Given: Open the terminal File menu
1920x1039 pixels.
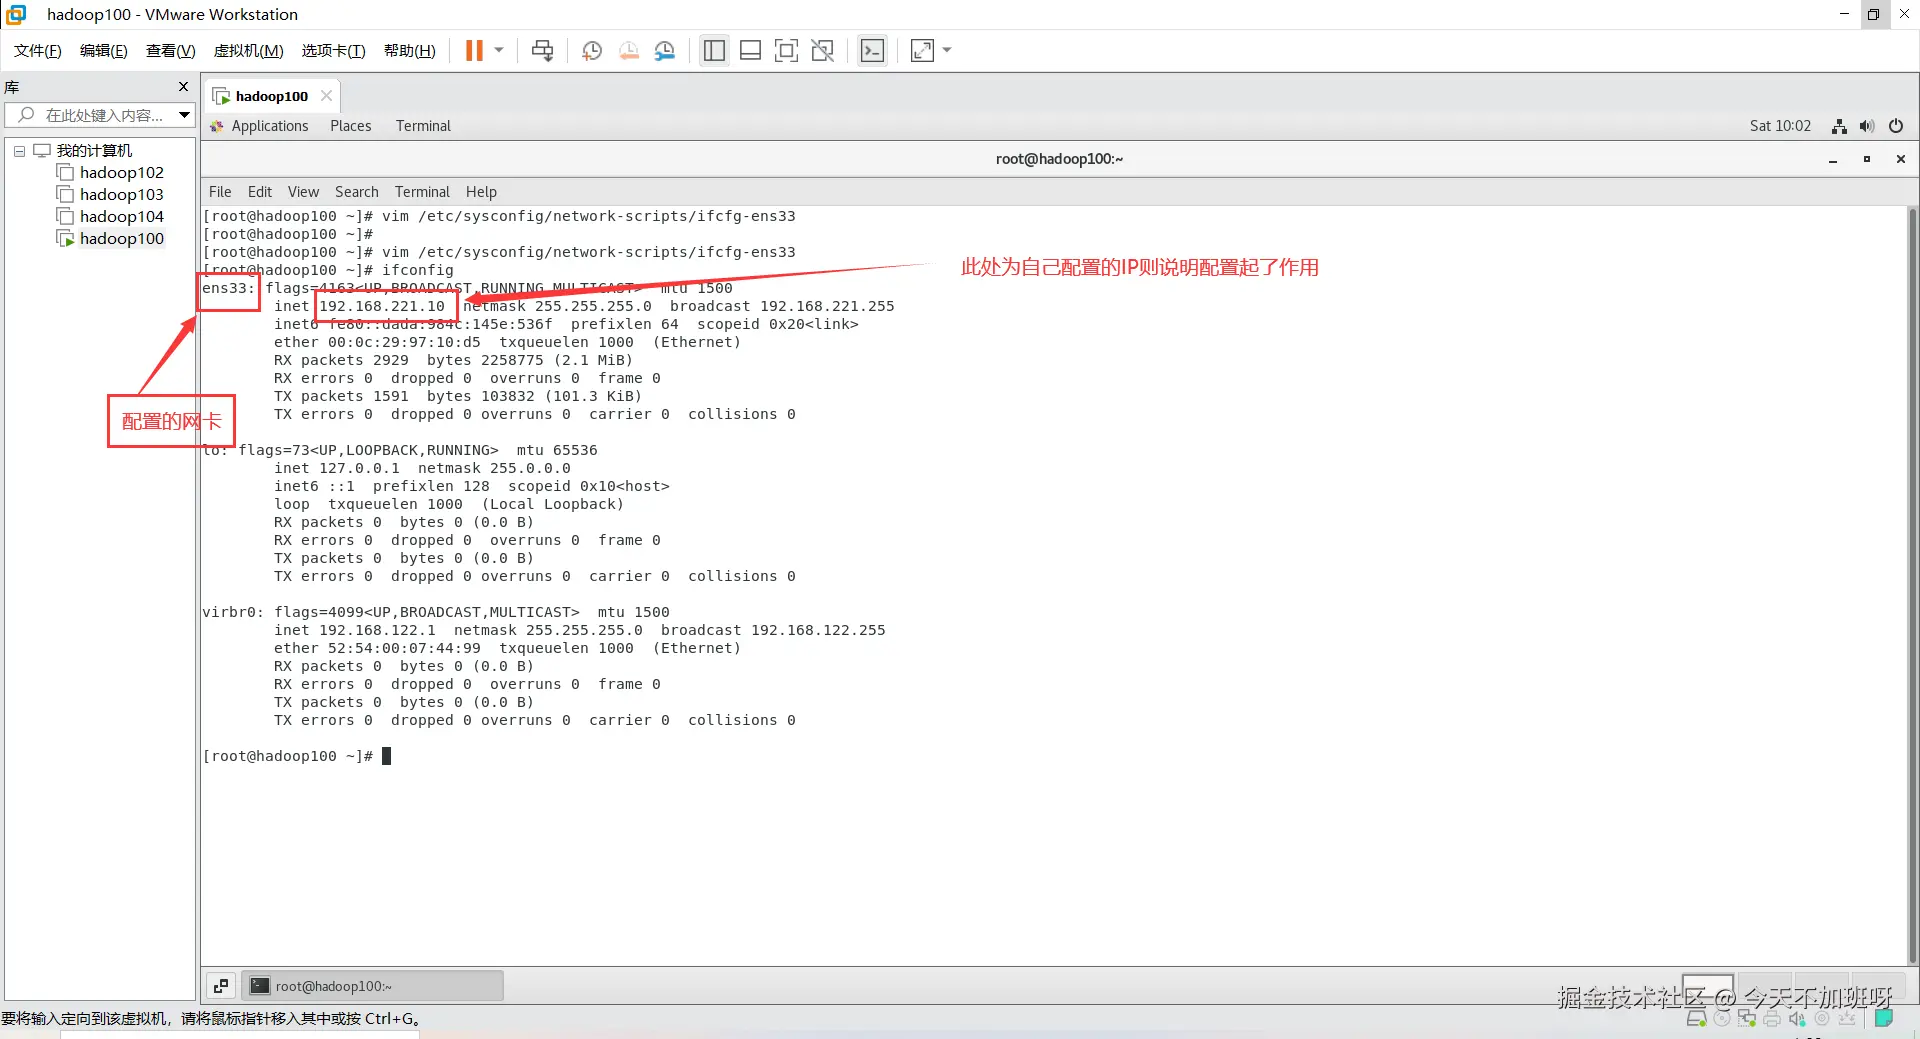Looking at the screenshot, I should point(220,192).
